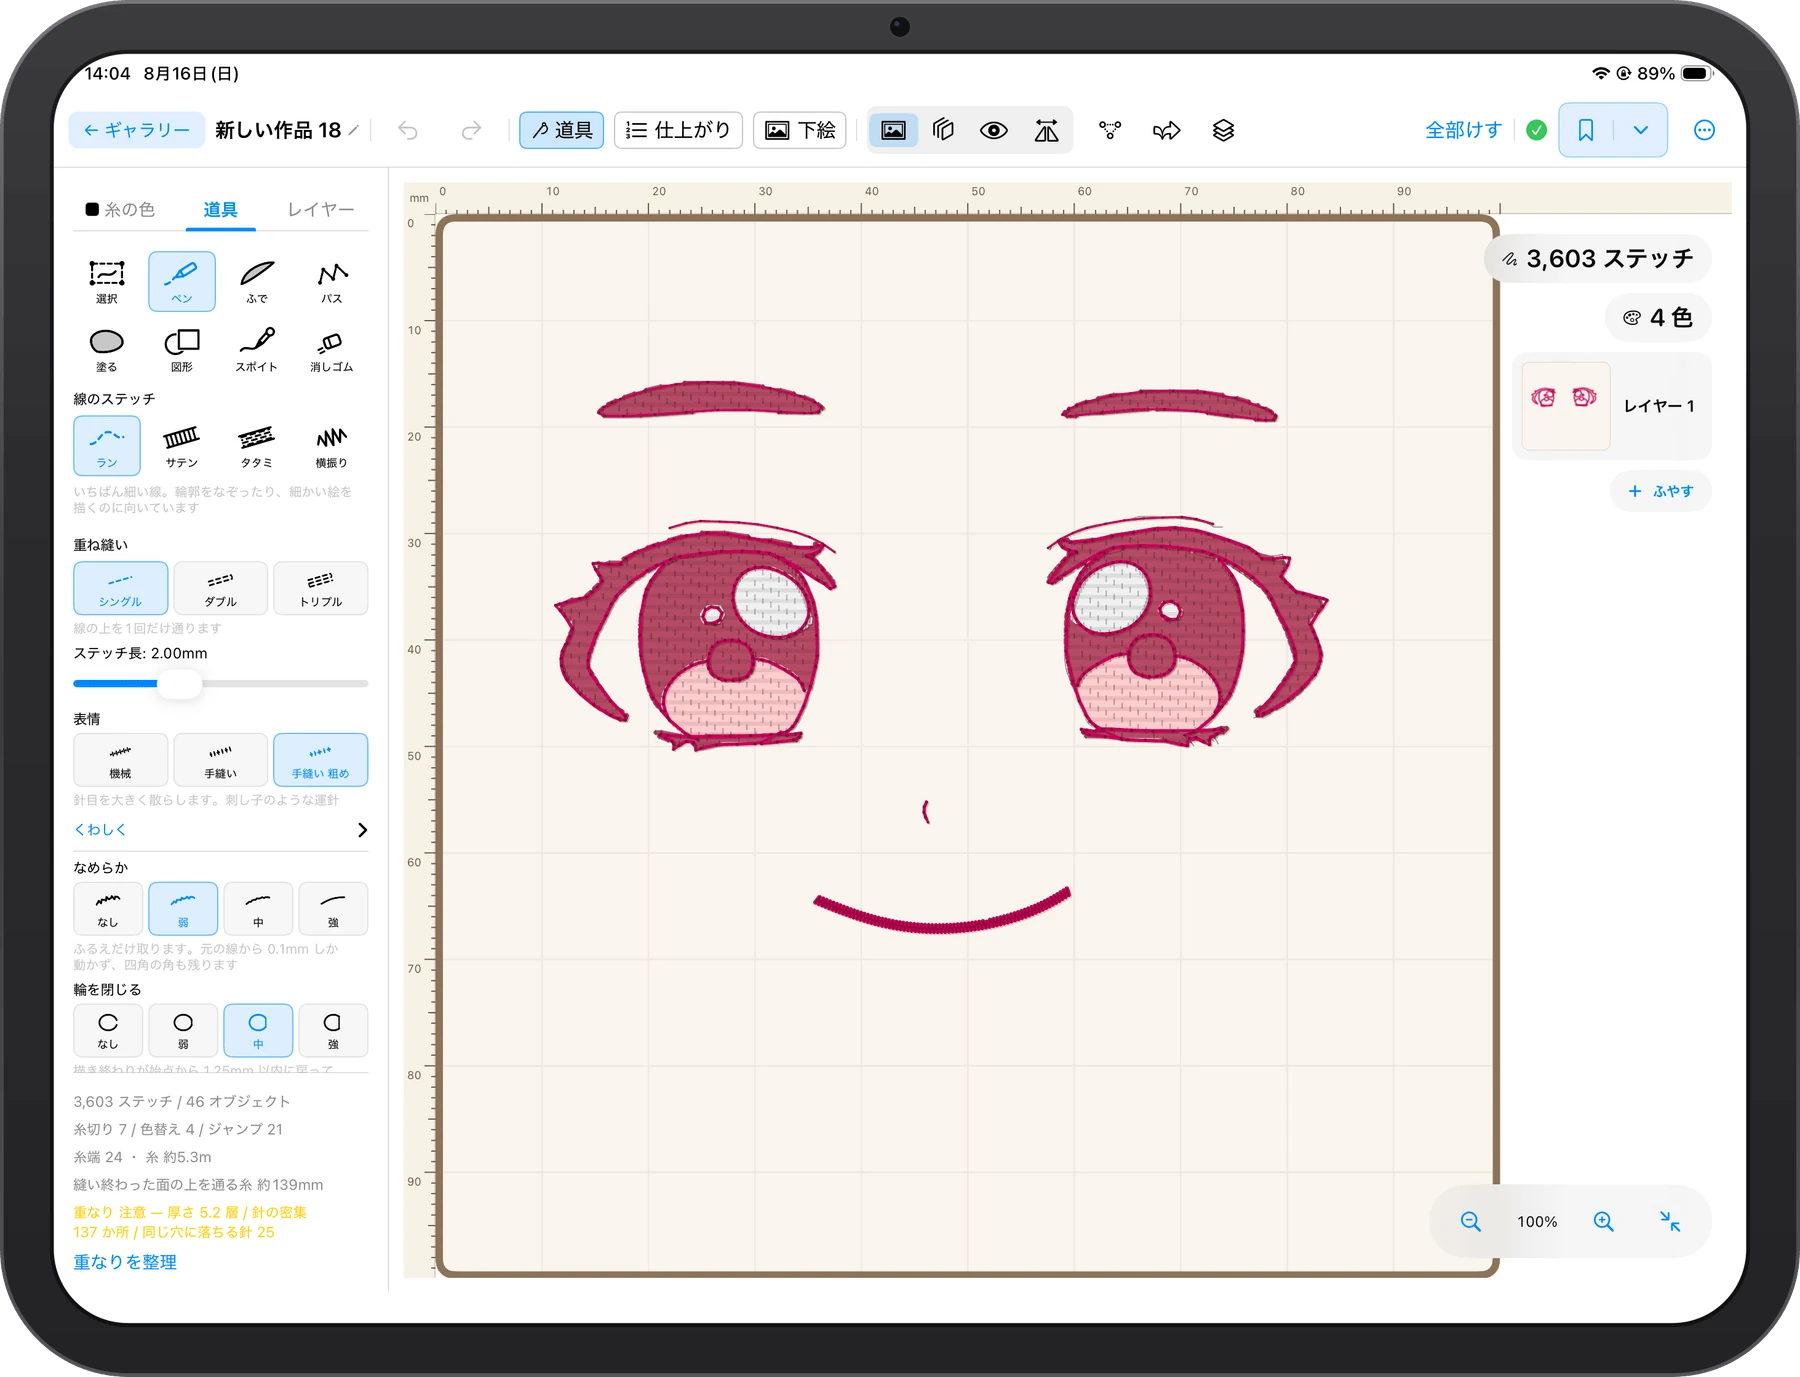
Task: Toggle the eye preview icon
Action: pos(994,130)
